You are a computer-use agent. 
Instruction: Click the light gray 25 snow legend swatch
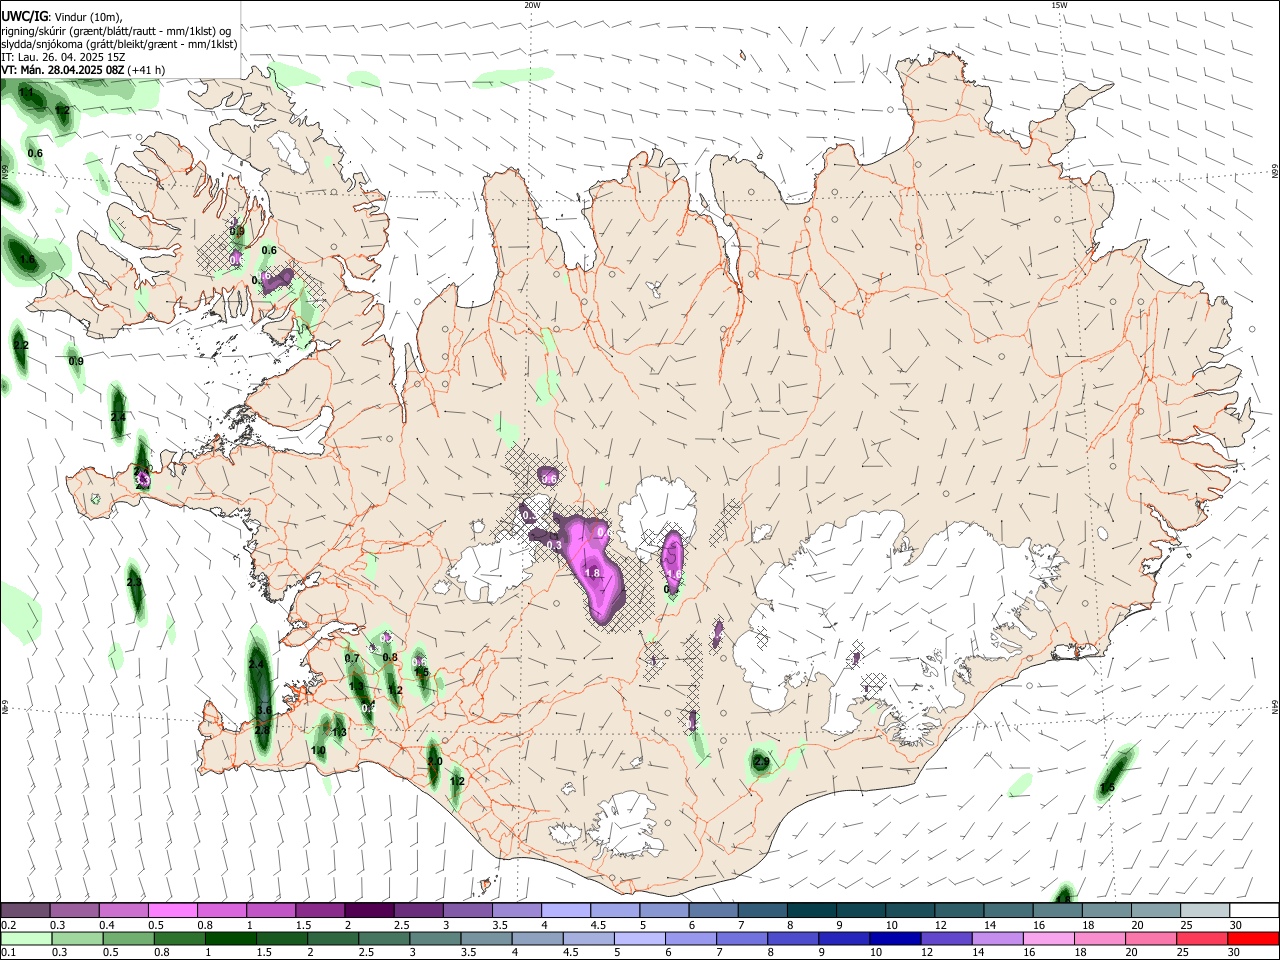1205,910
